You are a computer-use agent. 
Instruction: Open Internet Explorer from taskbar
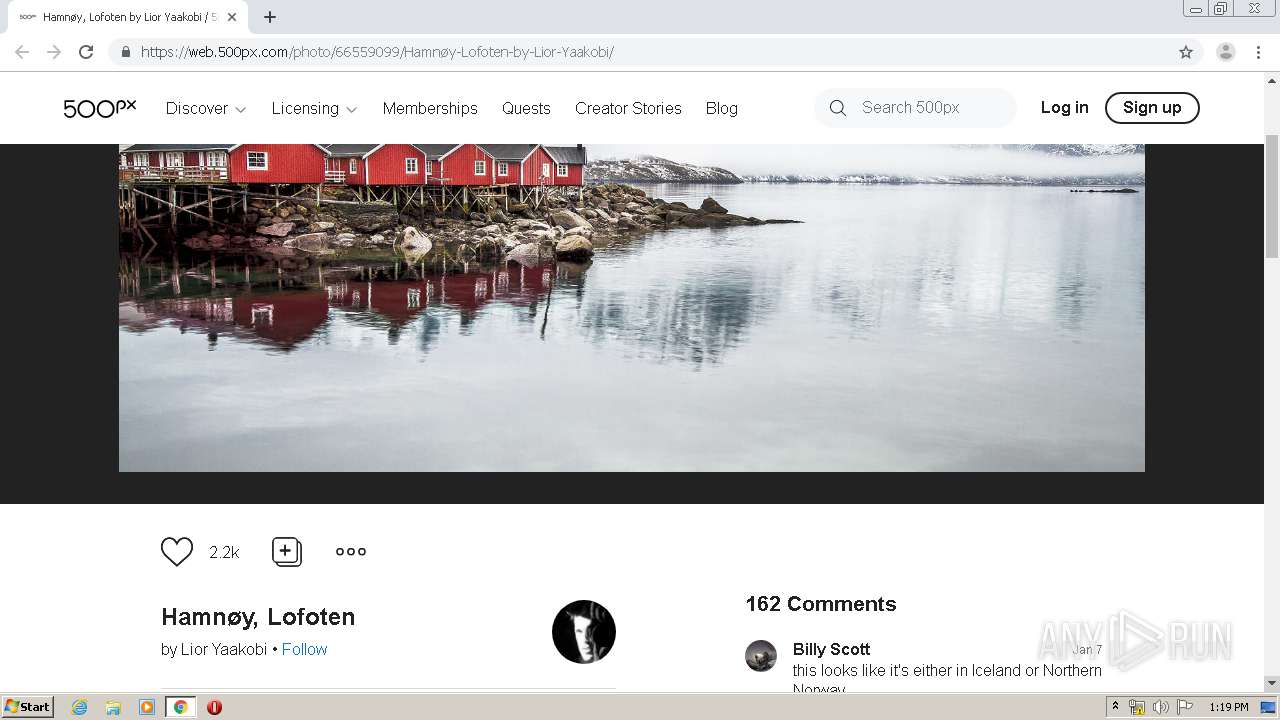click(x=80, y=707)
